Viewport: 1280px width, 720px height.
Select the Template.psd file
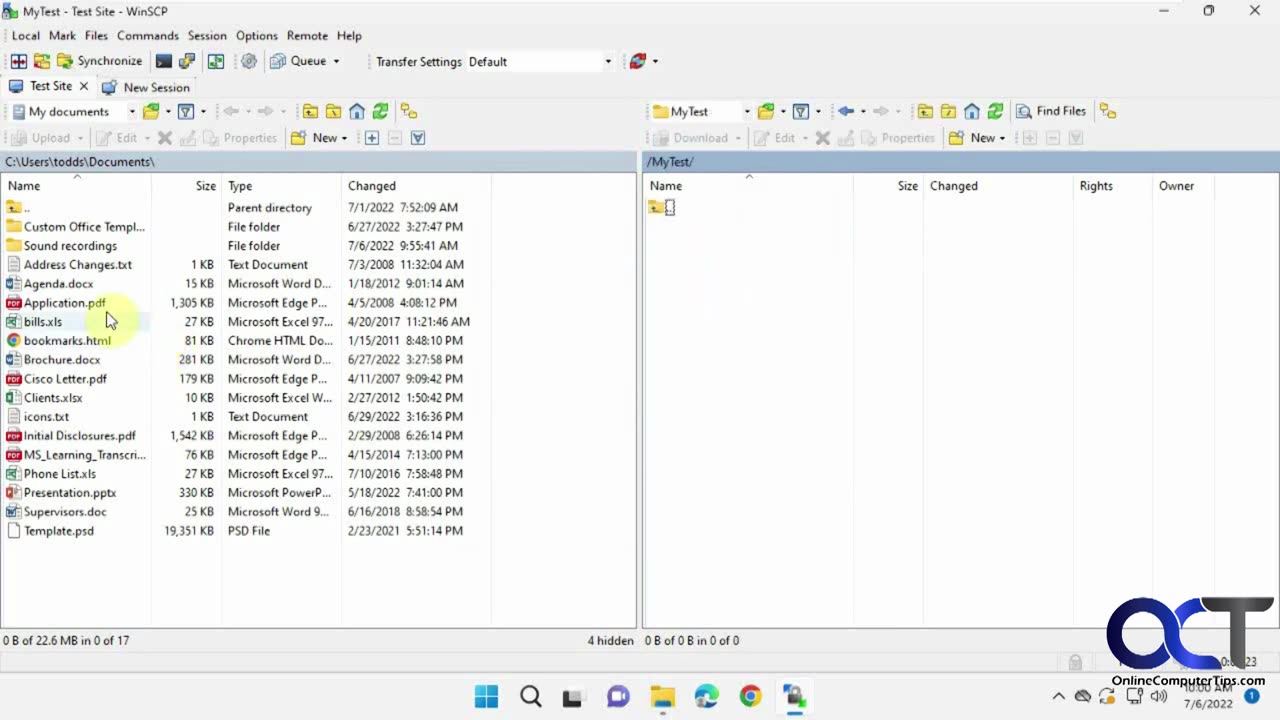click(x=59, y=531)
